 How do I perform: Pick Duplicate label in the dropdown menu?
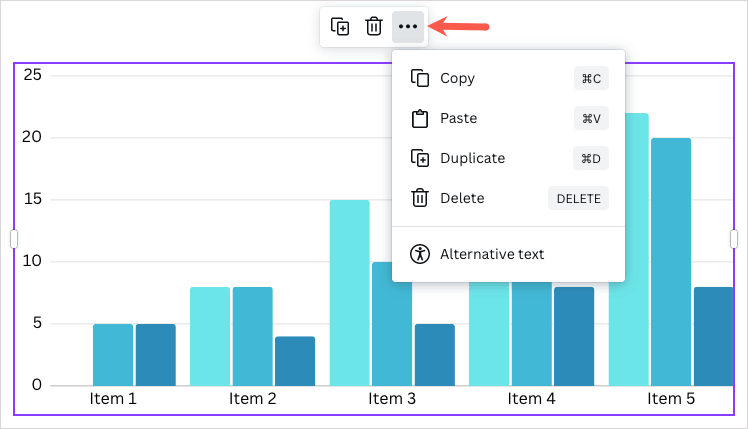tap(472, 158)
